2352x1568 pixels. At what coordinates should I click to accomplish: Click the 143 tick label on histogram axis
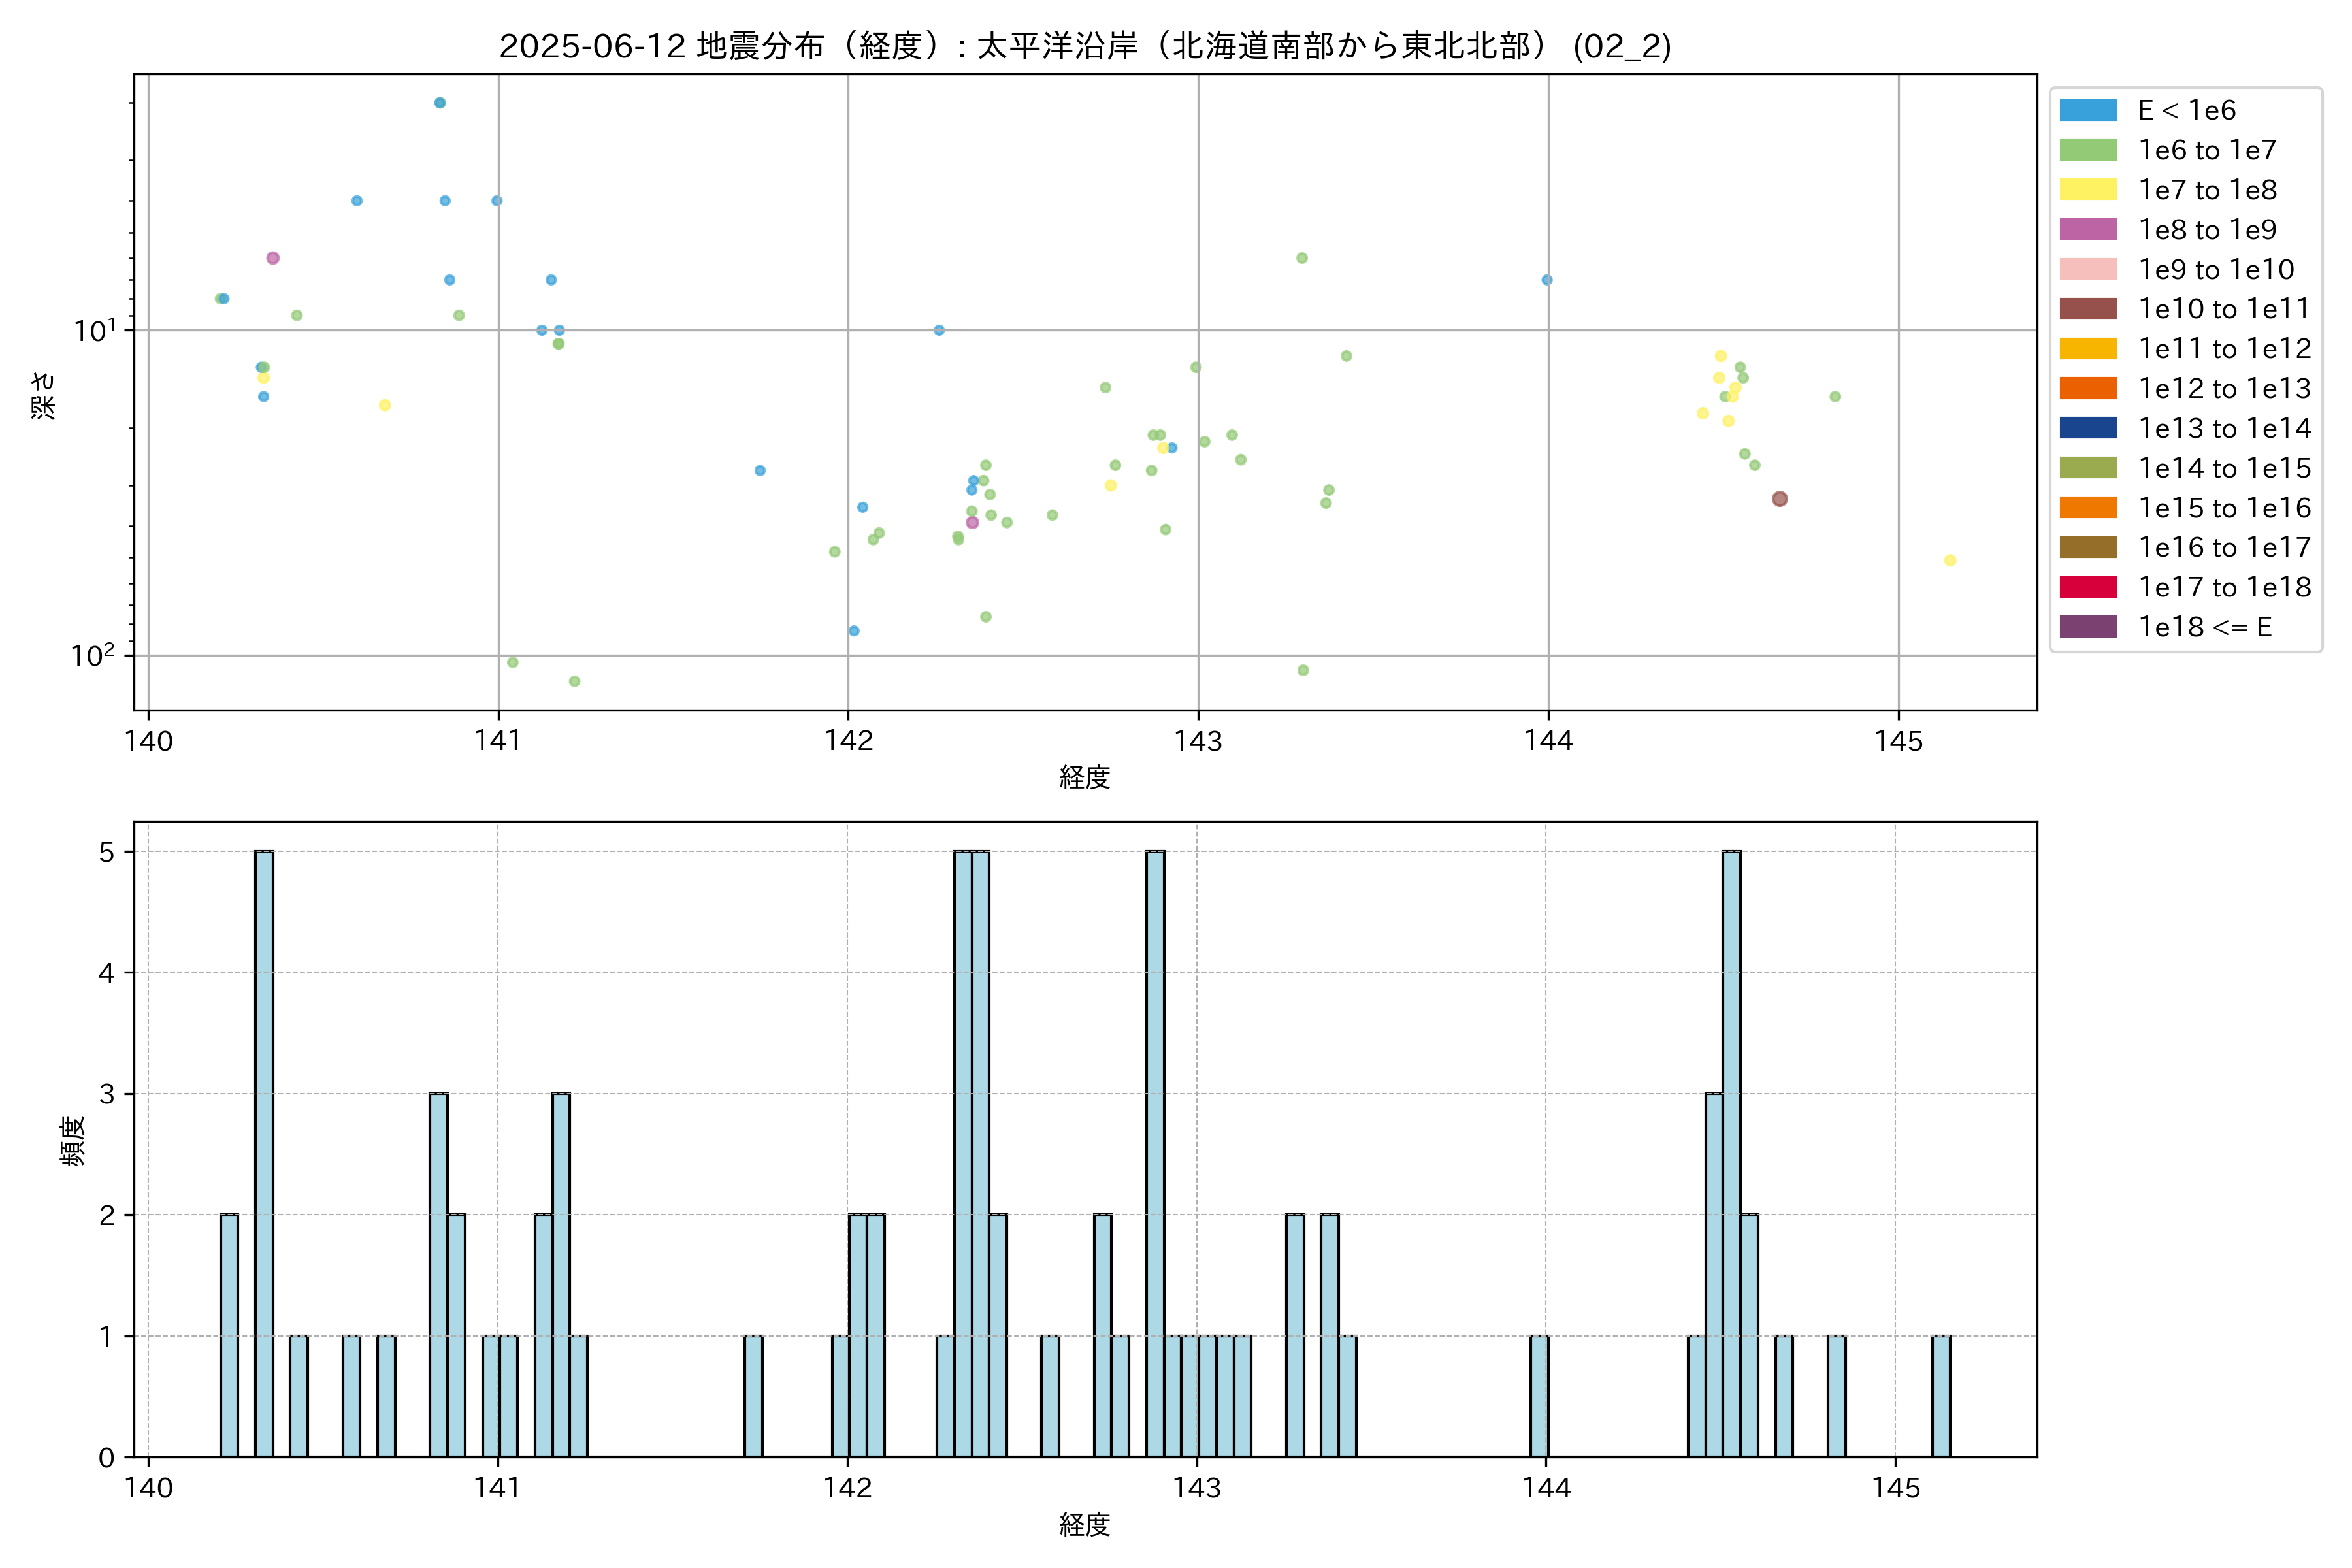1197,1488
